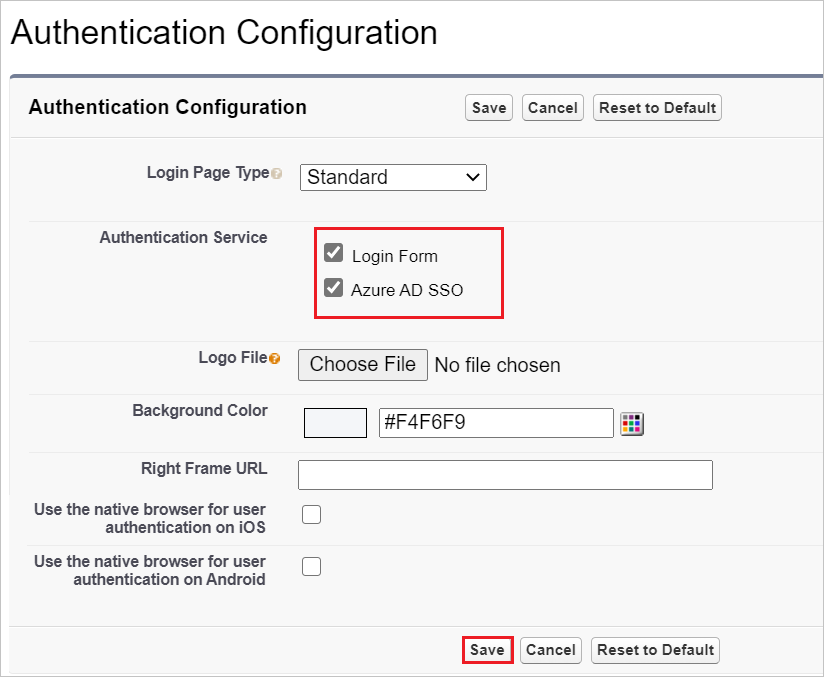Click into the Right Frame URL field

point(505,475)
